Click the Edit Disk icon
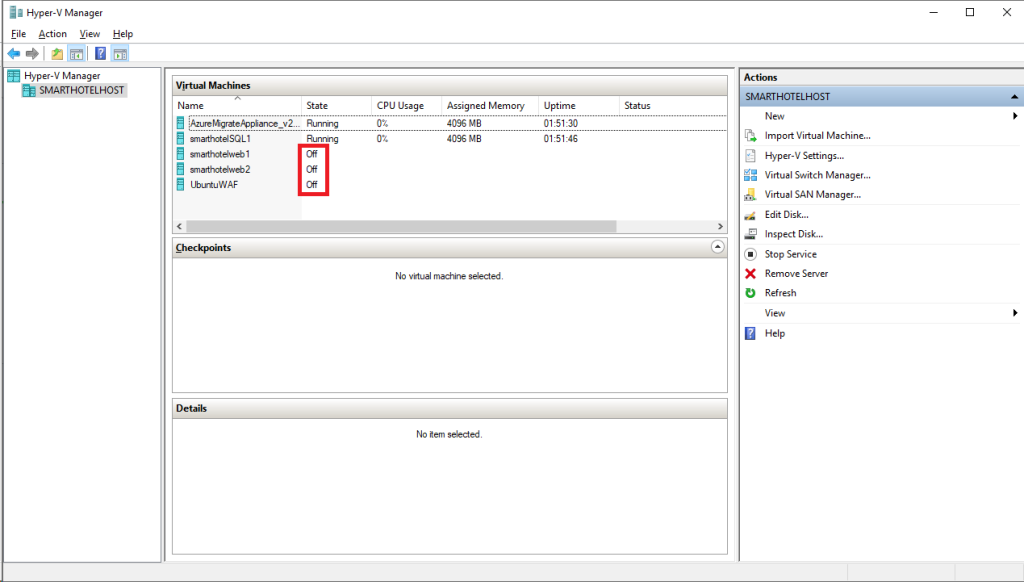 [750, 215]
